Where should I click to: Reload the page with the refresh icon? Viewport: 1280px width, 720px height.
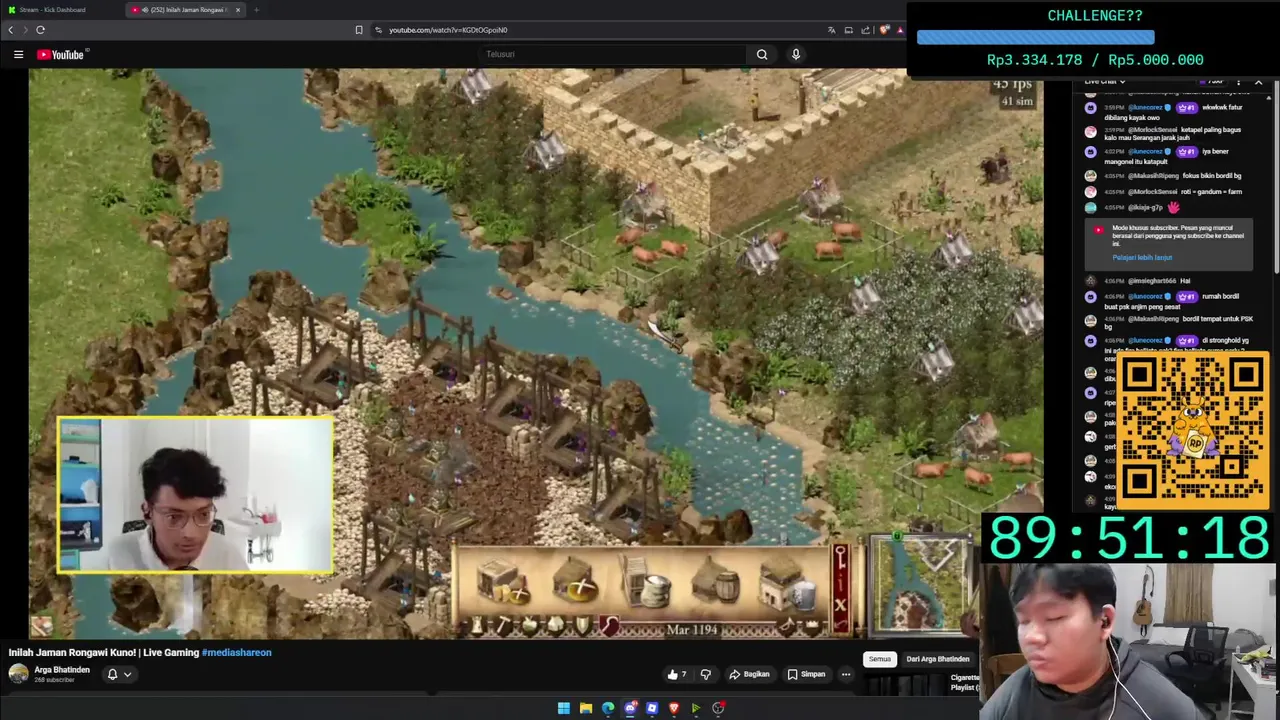pos(40,30)
